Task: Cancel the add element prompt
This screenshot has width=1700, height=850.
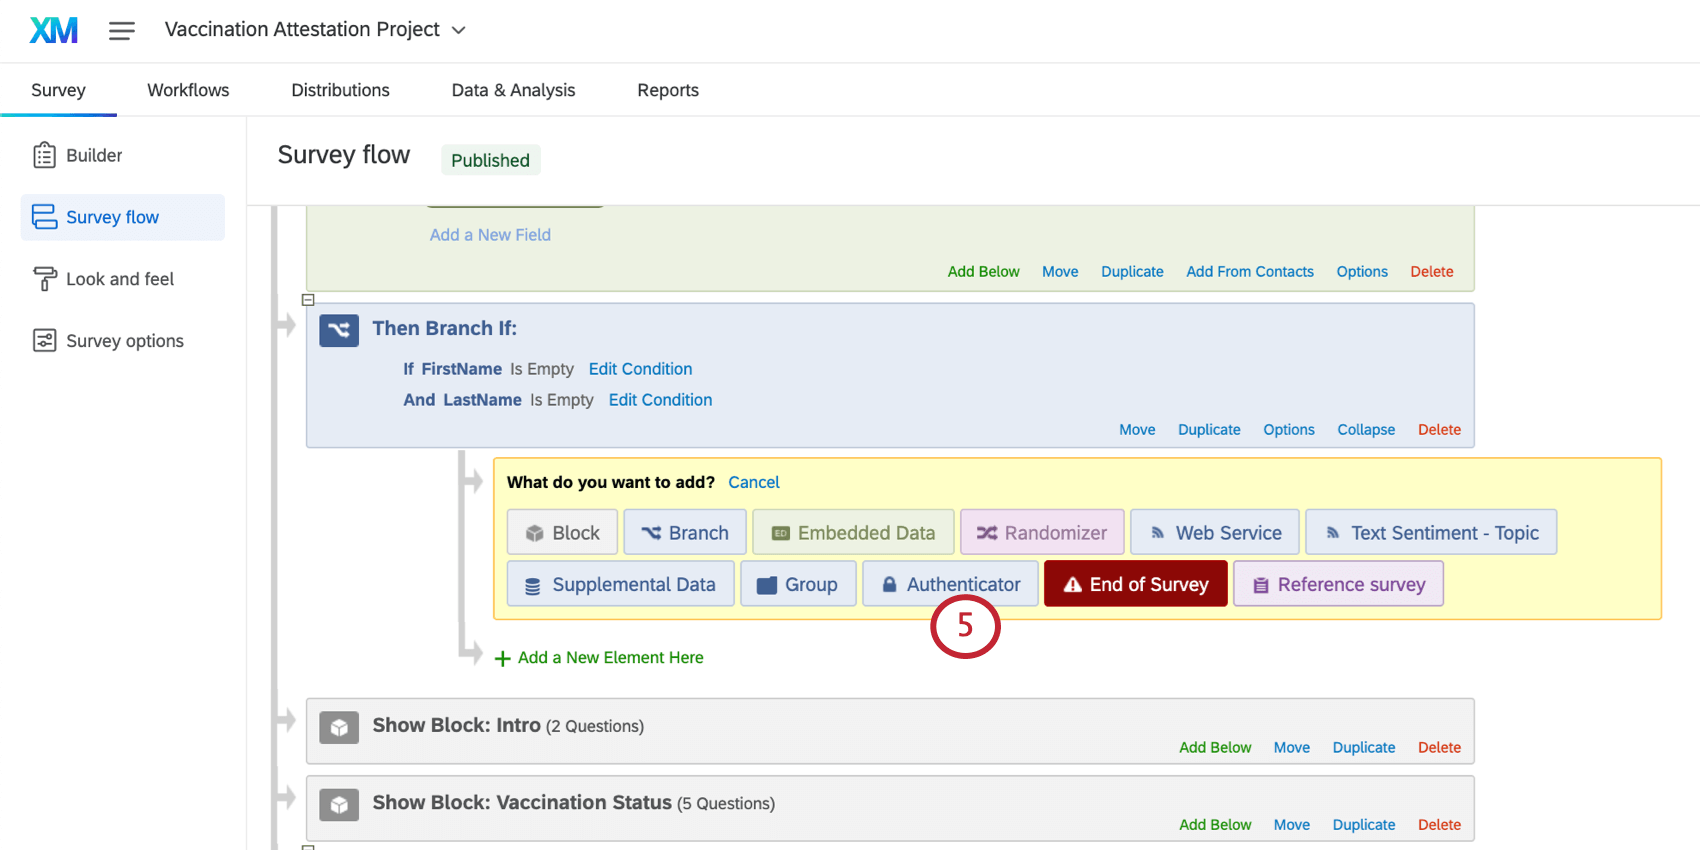Action: coord(754,482)
